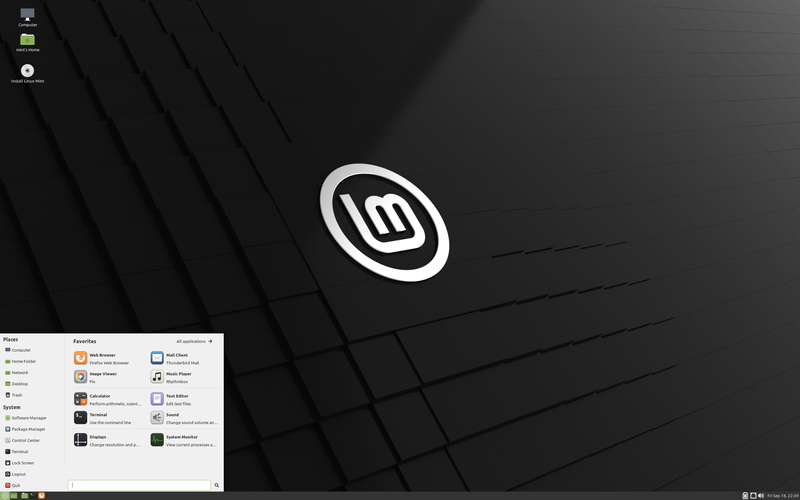The image size is (800, 500).
Task: Open Calculator from Favorites
Action: (x=107, y=399)
